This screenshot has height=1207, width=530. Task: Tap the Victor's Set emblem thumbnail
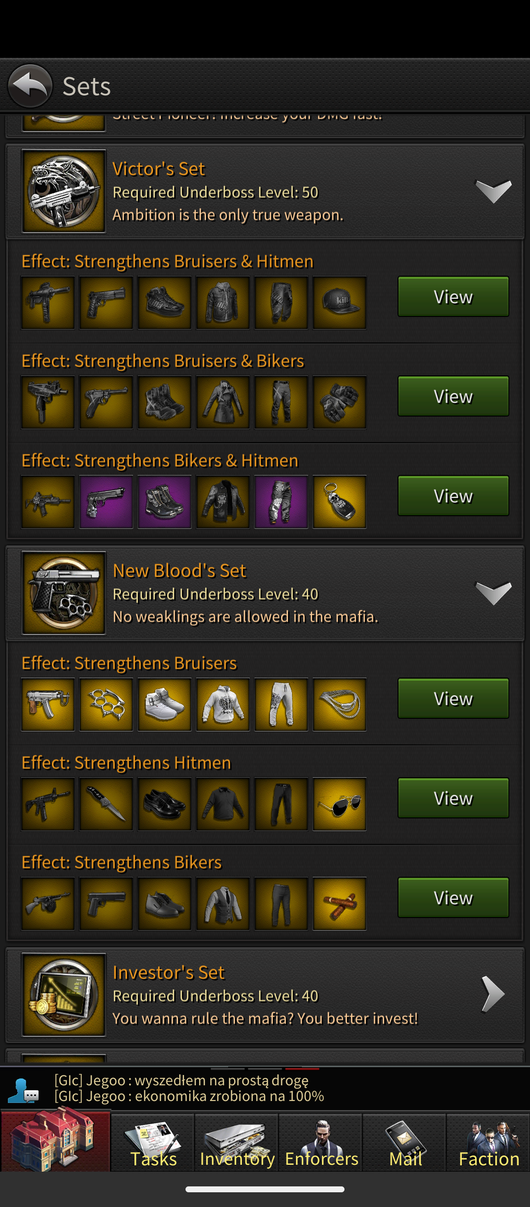[x=64, y=191]
